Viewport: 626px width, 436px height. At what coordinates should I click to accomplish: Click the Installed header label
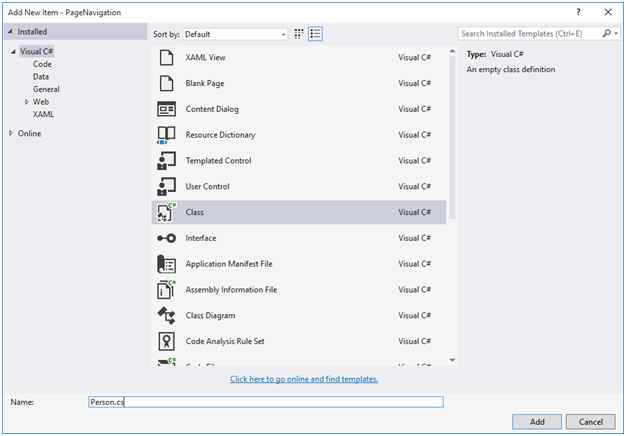tap(32, 32)
